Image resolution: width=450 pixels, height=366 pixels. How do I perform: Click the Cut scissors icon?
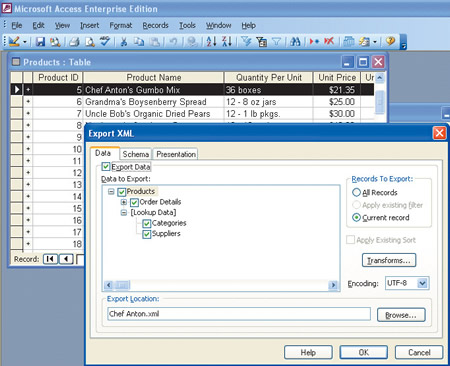click(x=124, y=42)
